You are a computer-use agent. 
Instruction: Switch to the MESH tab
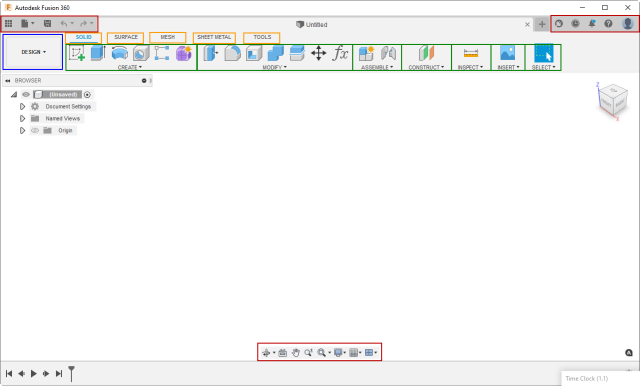click(167, 37)
